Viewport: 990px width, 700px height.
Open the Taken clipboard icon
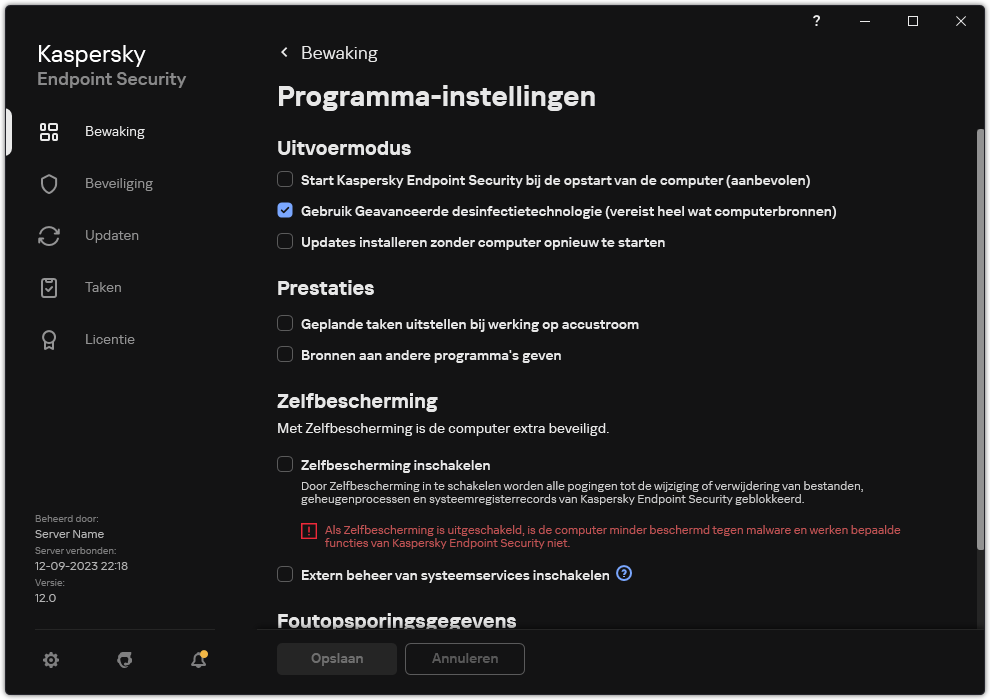click(48, 287)
